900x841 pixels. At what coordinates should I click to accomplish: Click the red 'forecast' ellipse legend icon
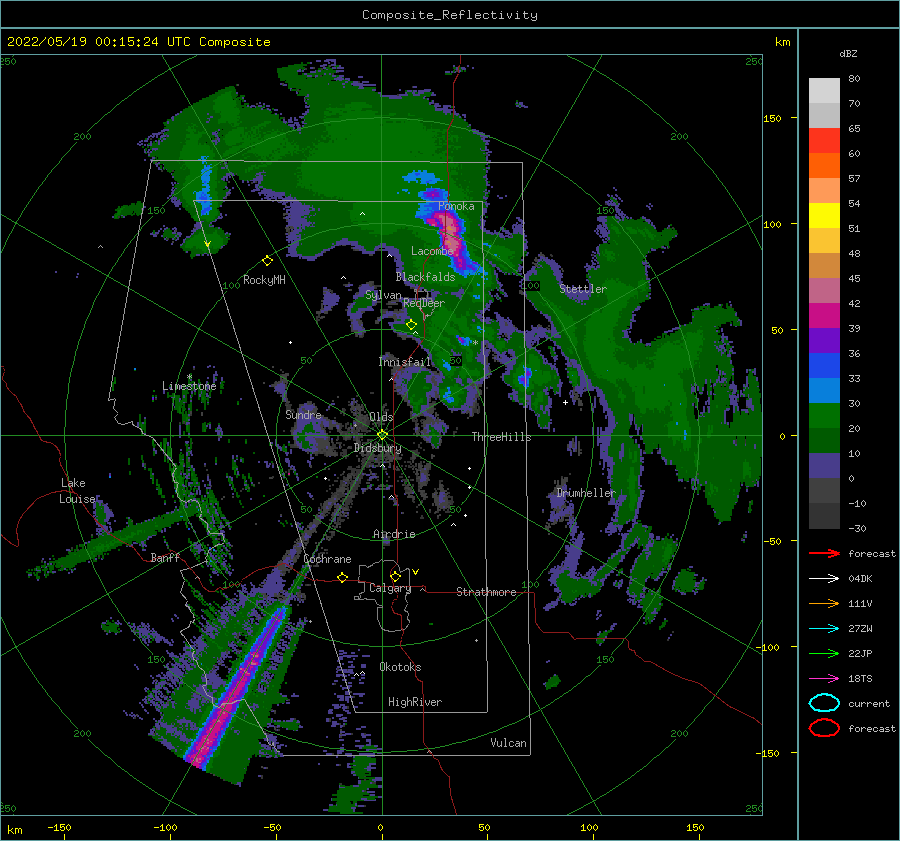point(824,728)
